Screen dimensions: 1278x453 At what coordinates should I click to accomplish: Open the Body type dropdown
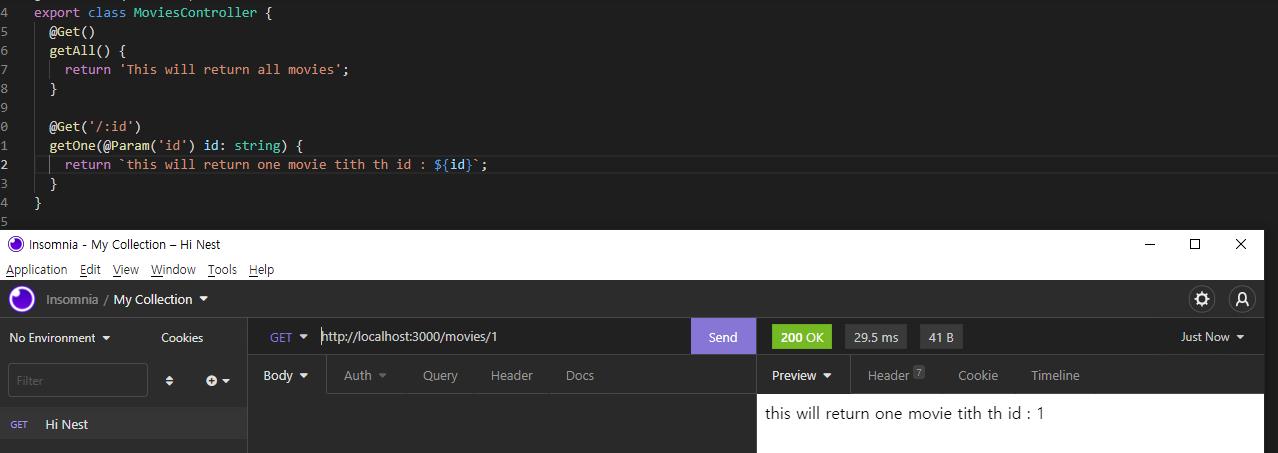pyautogui.click(x=286, y=375)
